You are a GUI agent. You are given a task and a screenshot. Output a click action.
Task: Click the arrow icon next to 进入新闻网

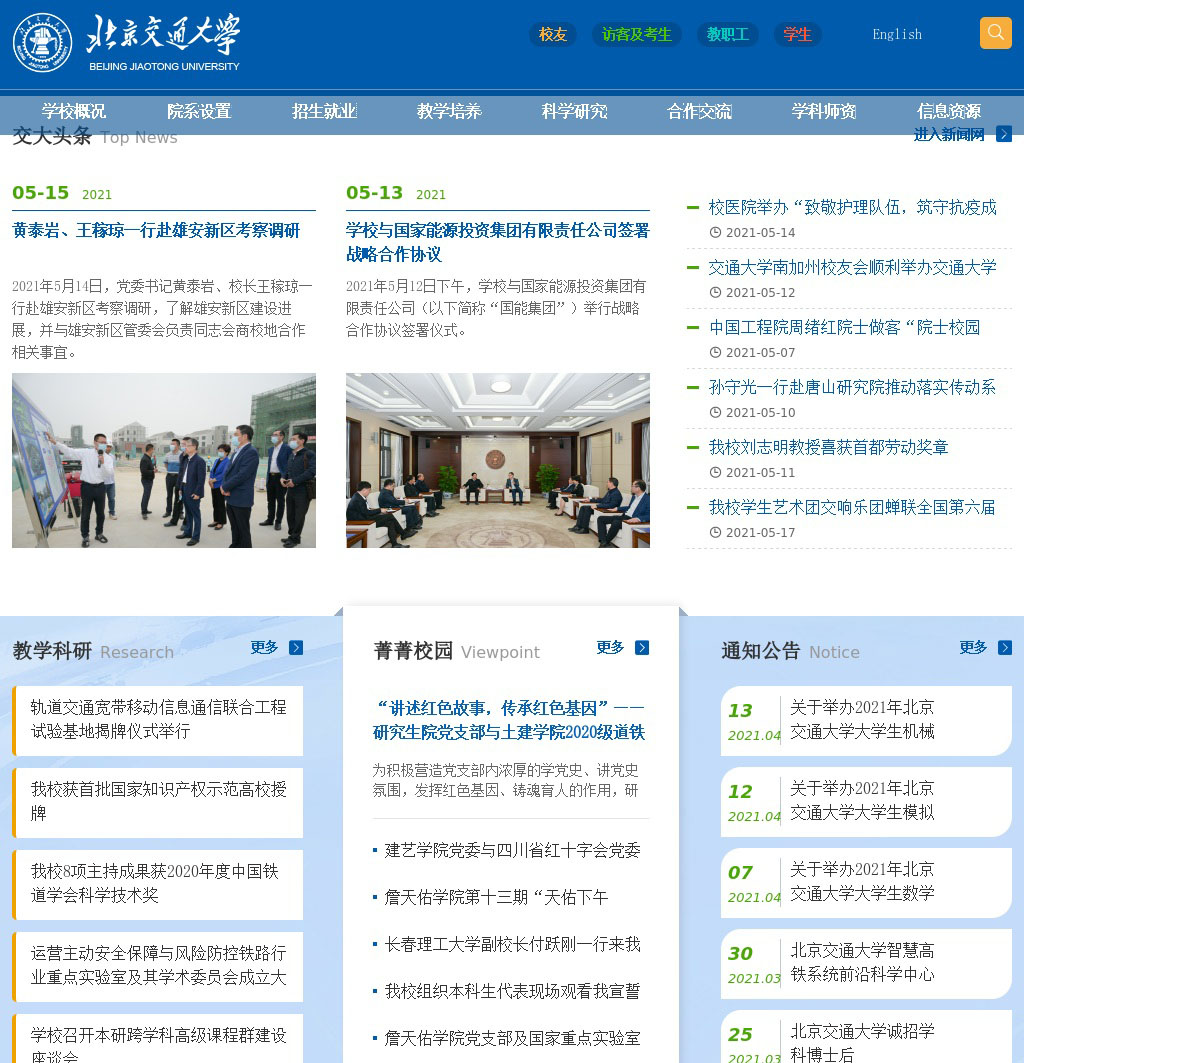pyautogui.click(x=1004, y=134)
